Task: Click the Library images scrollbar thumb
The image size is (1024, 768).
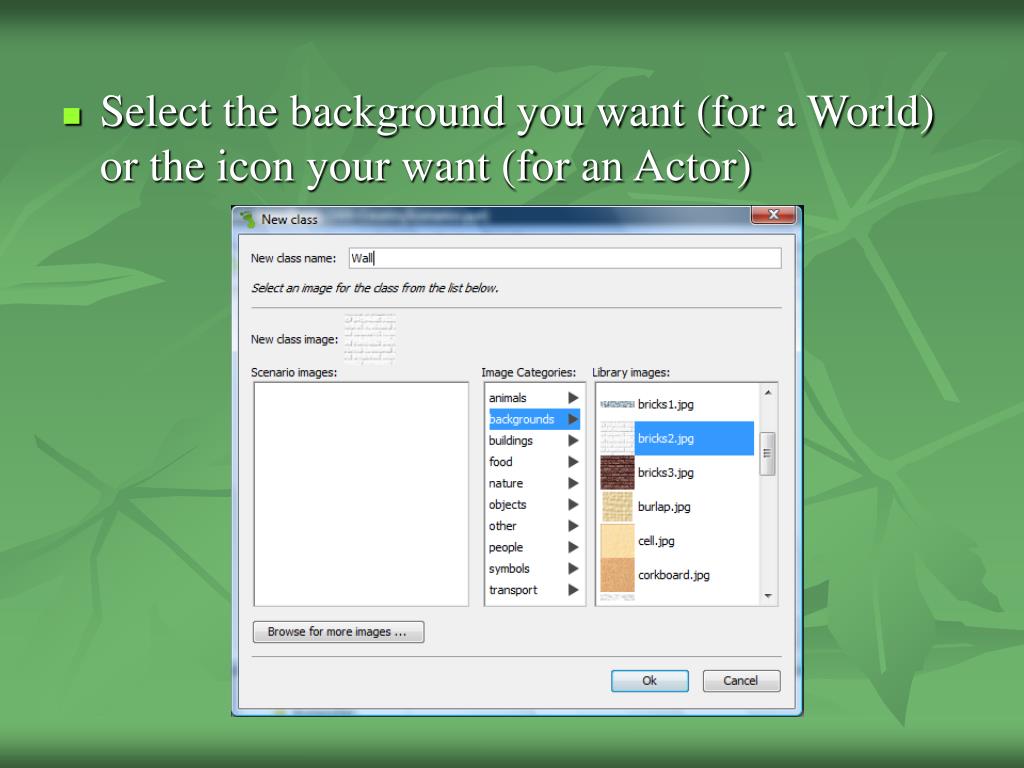Action: coord(768,454)
